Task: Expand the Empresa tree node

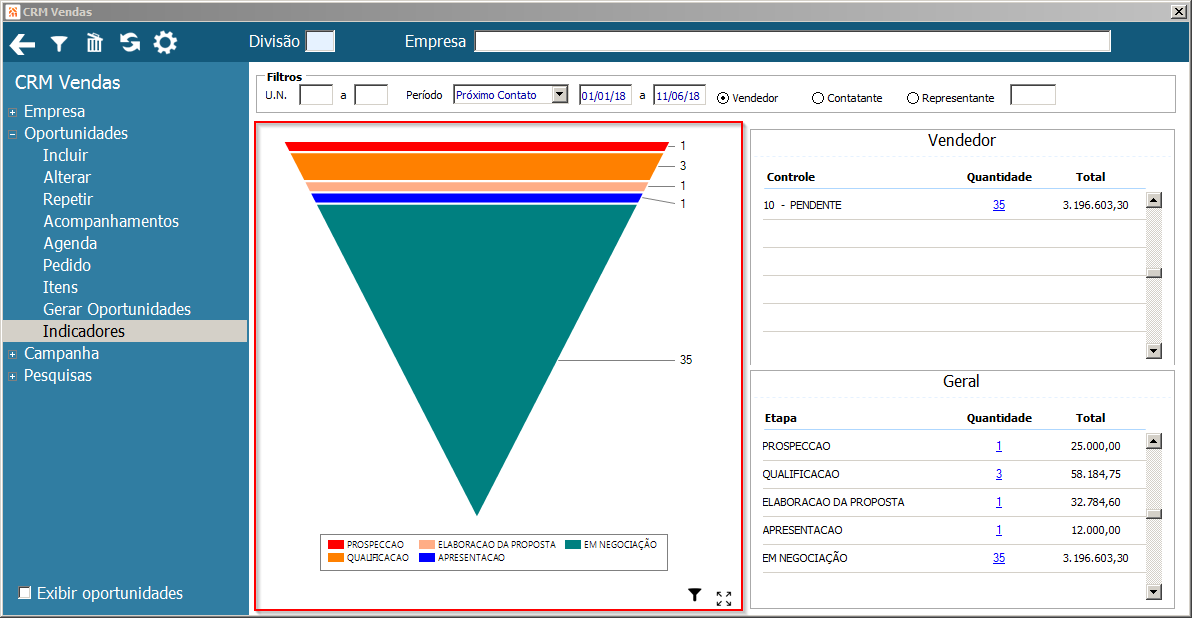Action: [12, 113]
